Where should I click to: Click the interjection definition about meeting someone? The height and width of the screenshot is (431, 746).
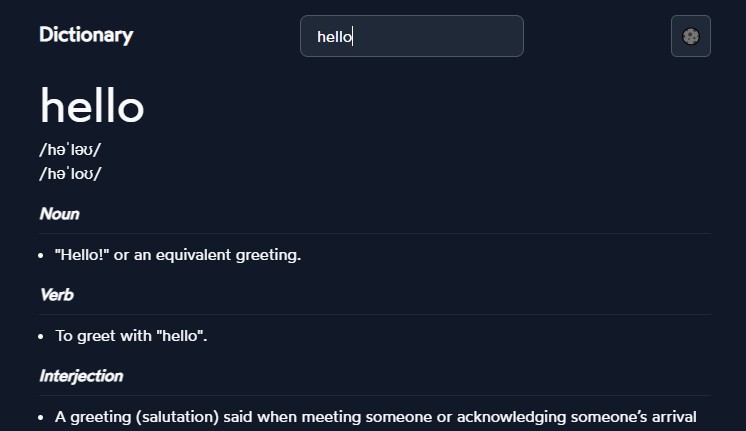[375, 417]
